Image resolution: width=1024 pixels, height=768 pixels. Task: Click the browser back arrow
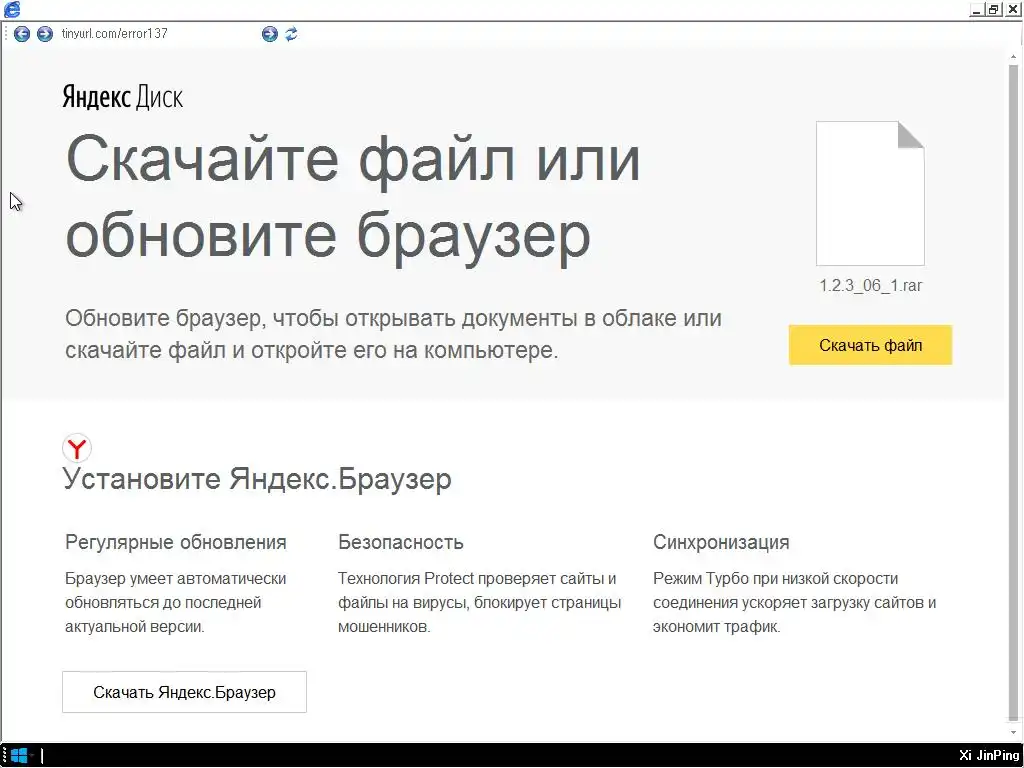click(22, 34)
